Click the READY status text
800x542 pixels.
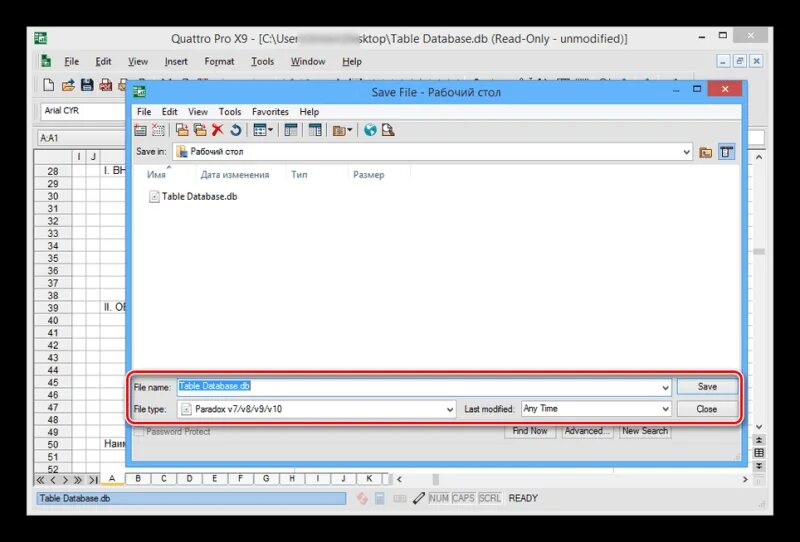(x=523, y=498)
